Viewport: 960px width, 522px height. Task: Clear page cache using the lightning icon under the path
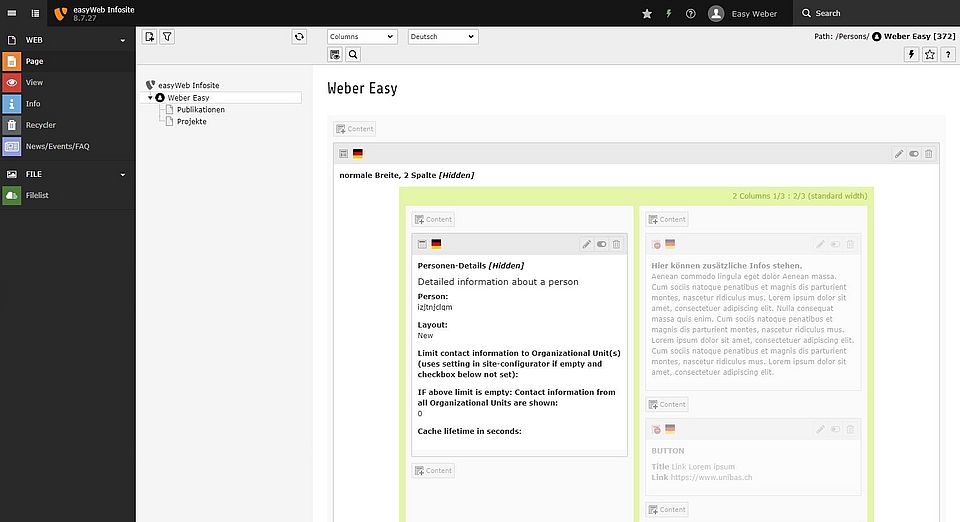pos(912,54)
